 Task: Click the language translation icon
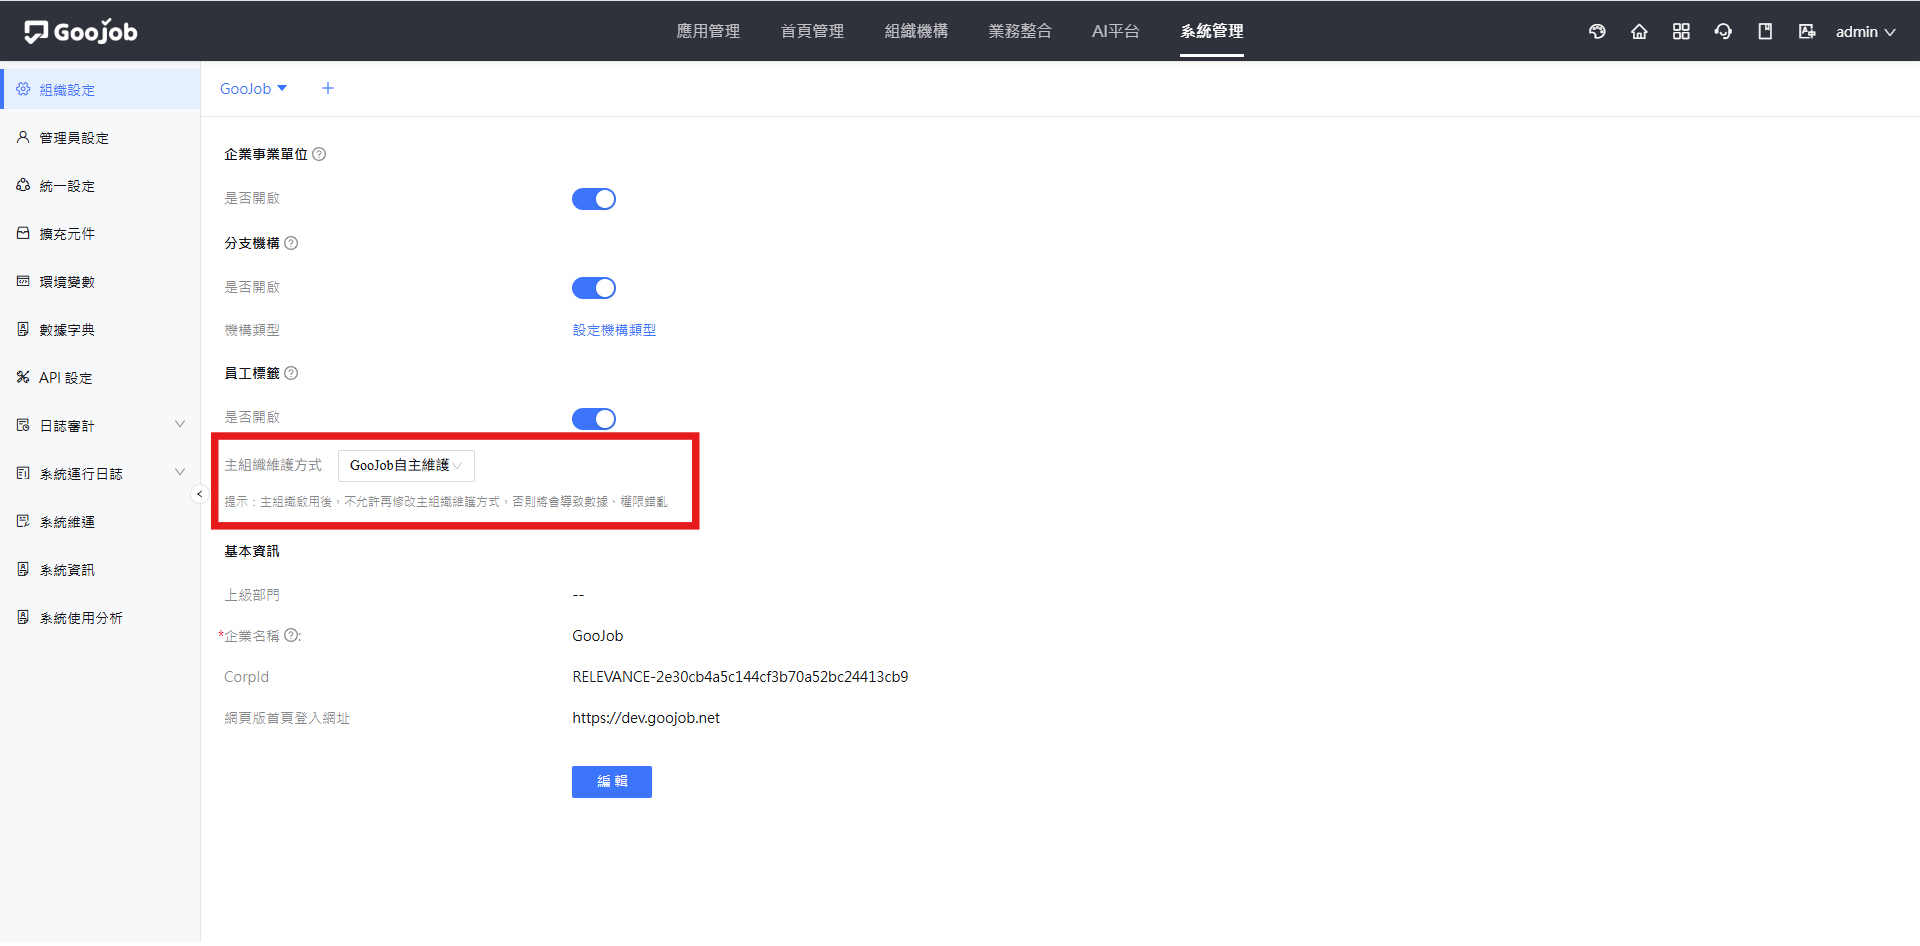point(1807,32)
